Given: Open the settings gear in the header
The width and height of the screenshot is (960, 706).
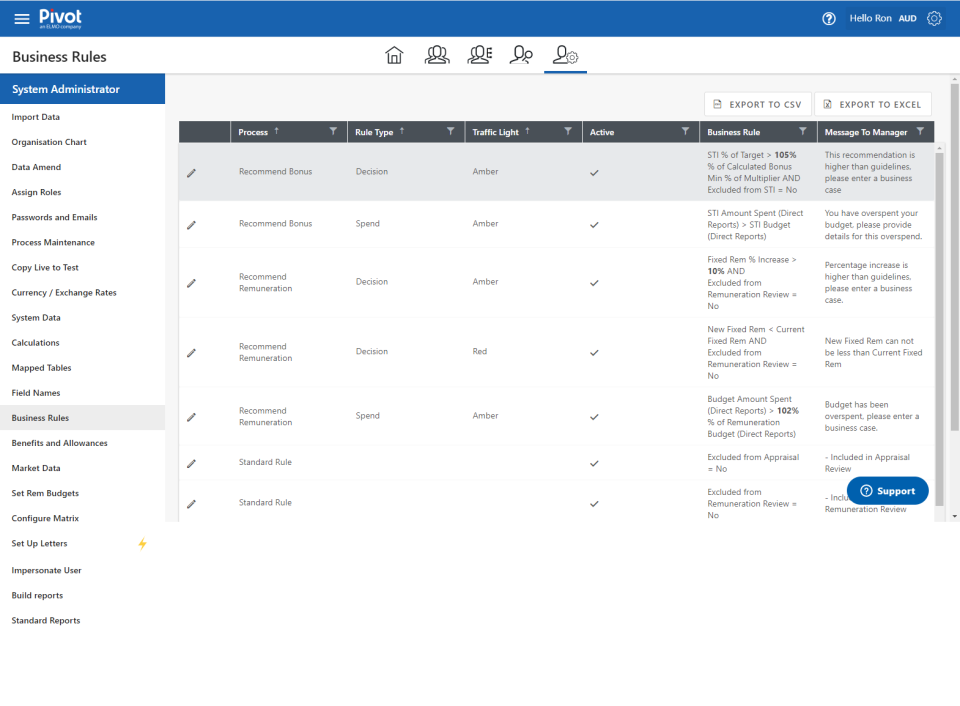Looking at the screenshot, I should (934, 18).
